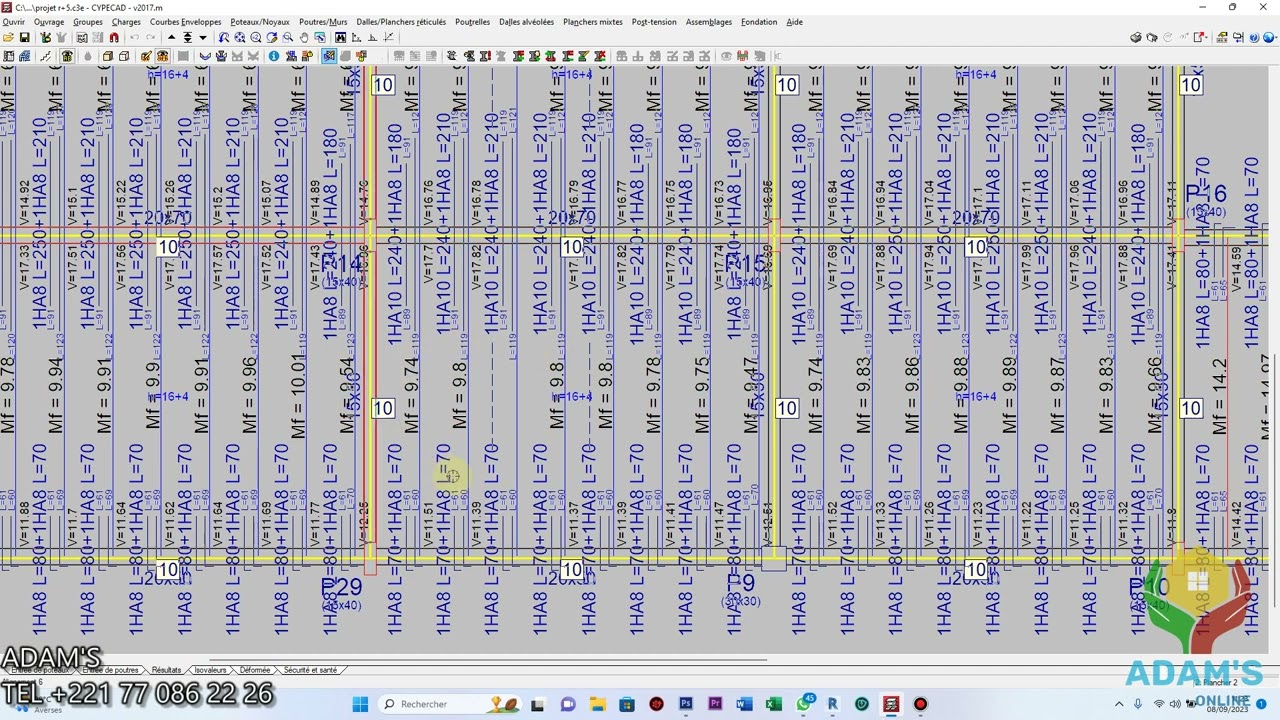This screenshot has height=720, width=1280.
Task: Click the blue globe icon
Action: click(x=1268, y=38)
